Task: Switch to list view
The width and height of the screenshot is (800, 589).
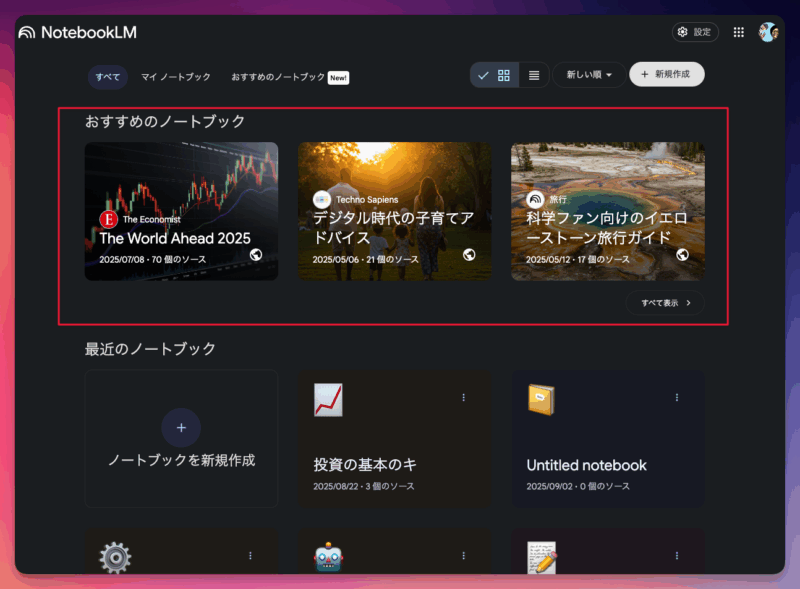Action: [x=534, y=75]
